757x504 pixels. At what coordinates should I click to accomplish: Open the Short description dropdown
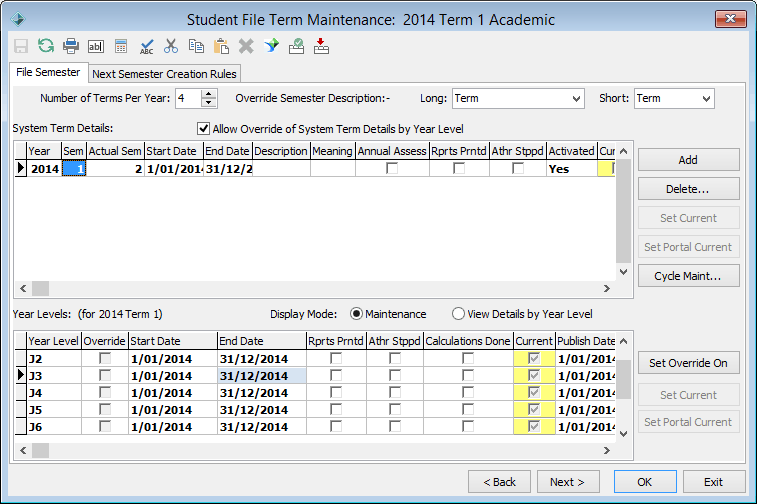[x=706, y=98]
